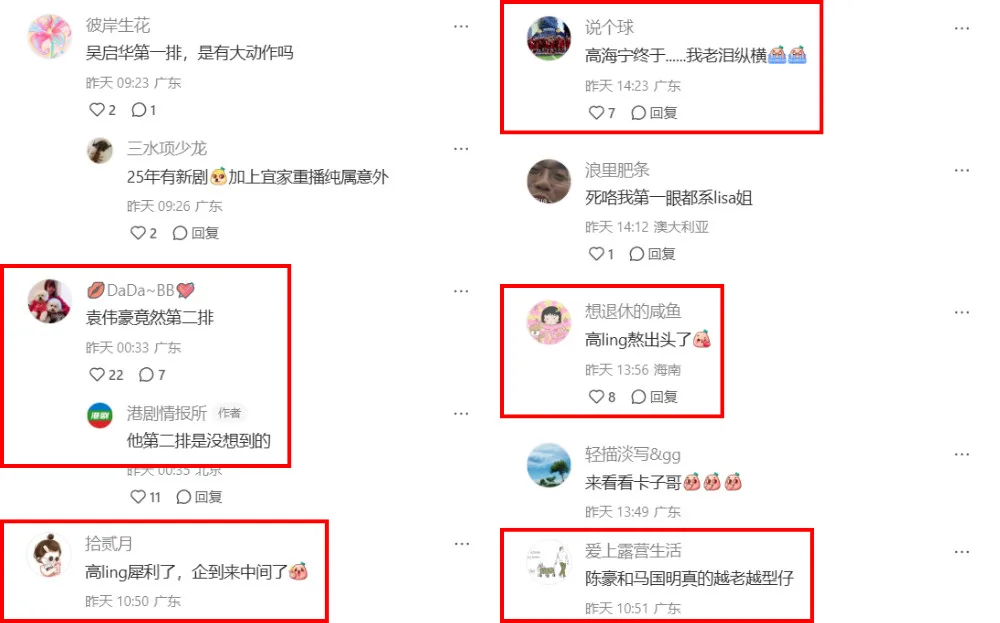Reply to 想退休的咸鱼's comment
This screenshot has height=623, width=1000.
point(654,397)
